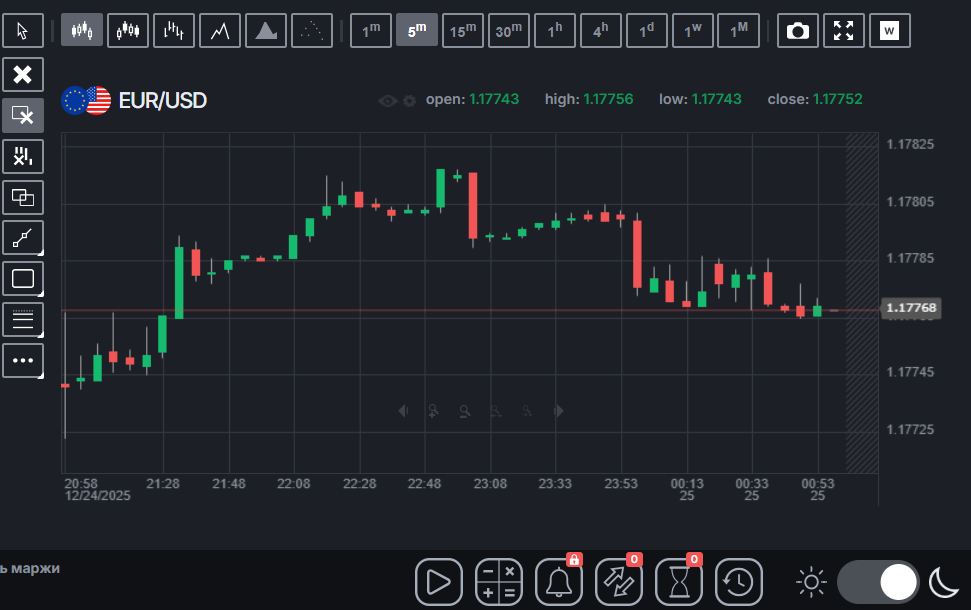
Task: Select the 1d timeframe
Action: [x=647, y=30]
